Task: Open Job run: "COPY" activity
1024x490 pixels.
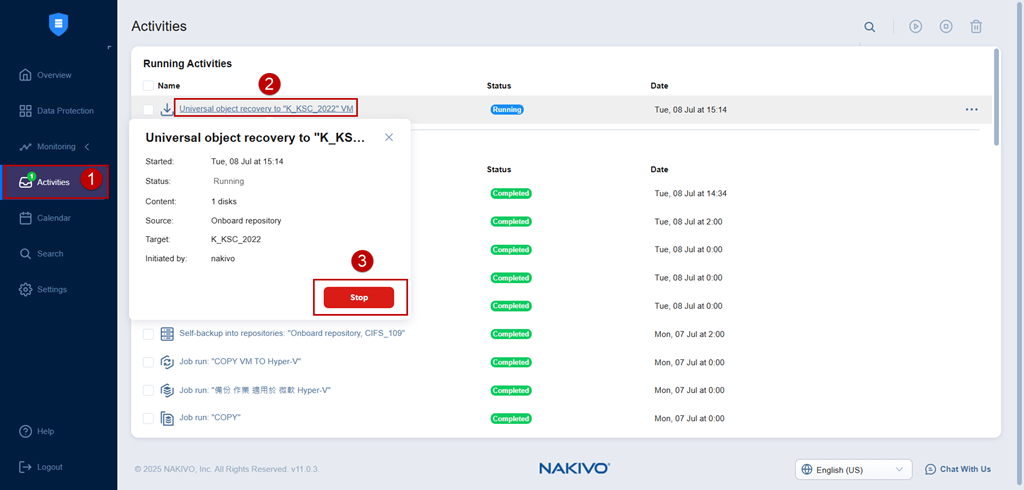Action: point(210,418)
